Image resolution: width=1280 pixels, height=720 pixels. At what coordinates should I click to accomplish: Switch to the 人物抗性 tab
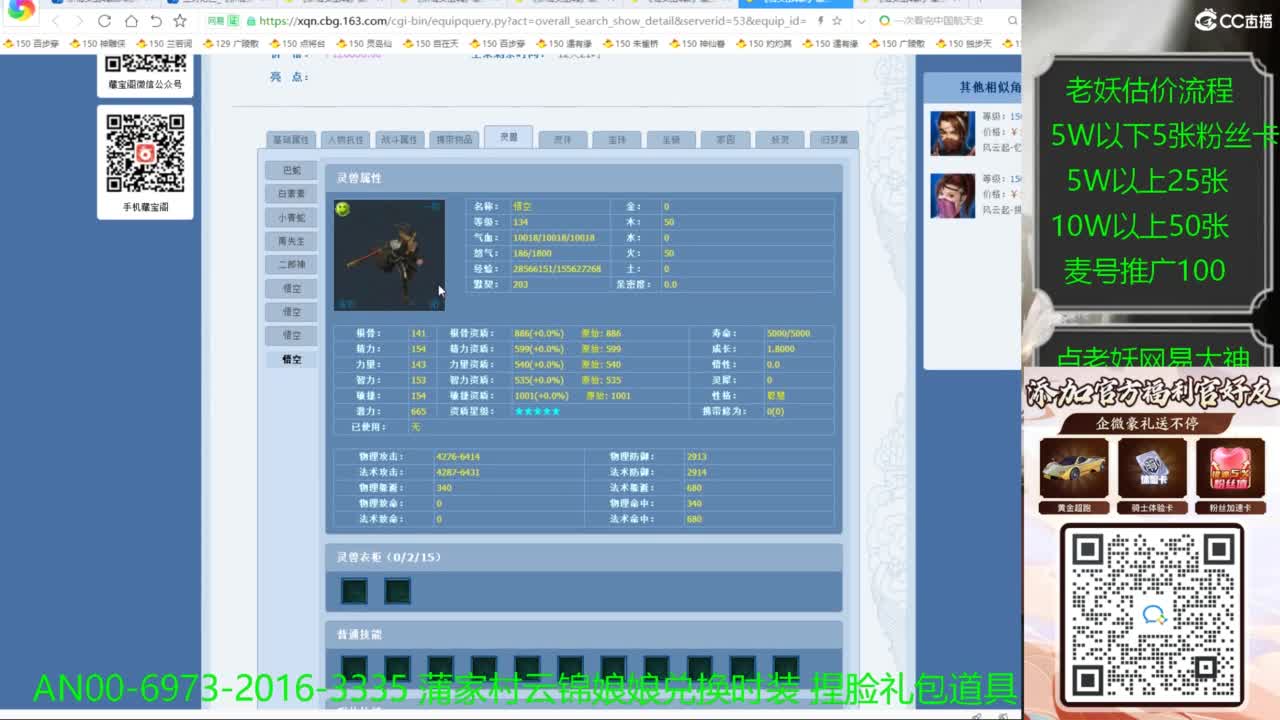(x=345, y=140)
